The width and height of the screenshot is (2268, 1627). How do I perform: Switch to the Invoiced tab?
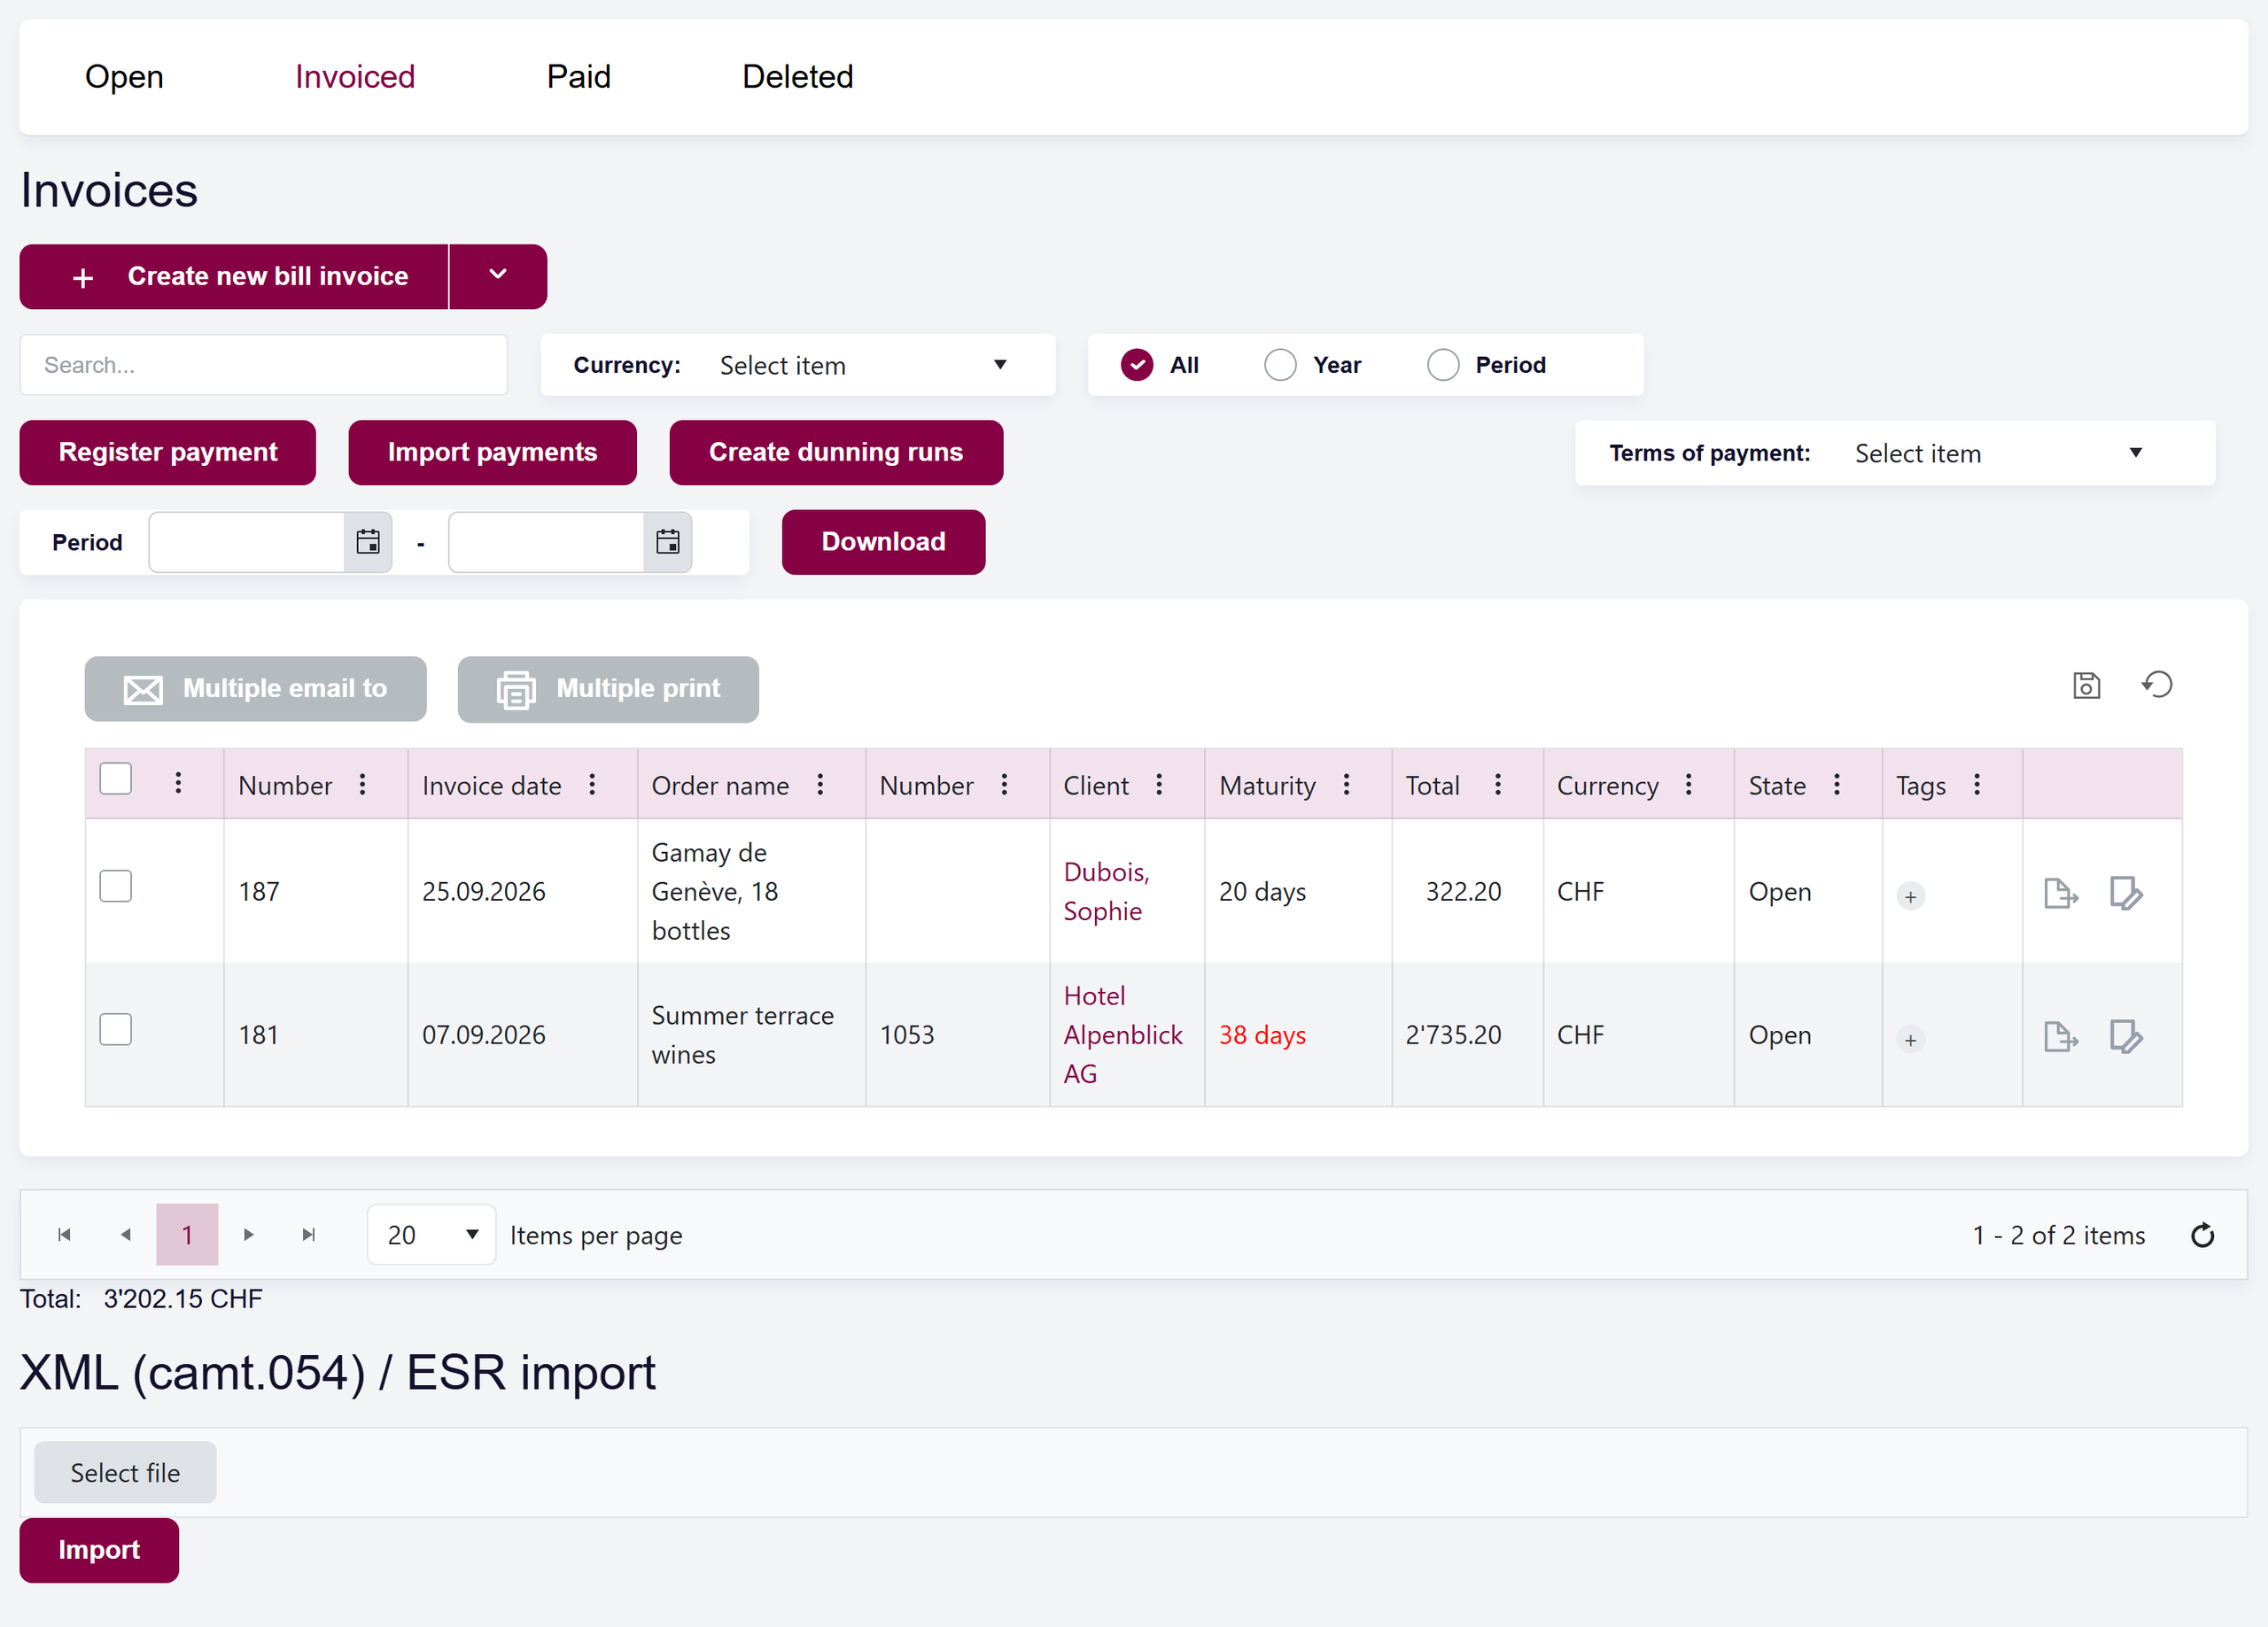[355, 77]
